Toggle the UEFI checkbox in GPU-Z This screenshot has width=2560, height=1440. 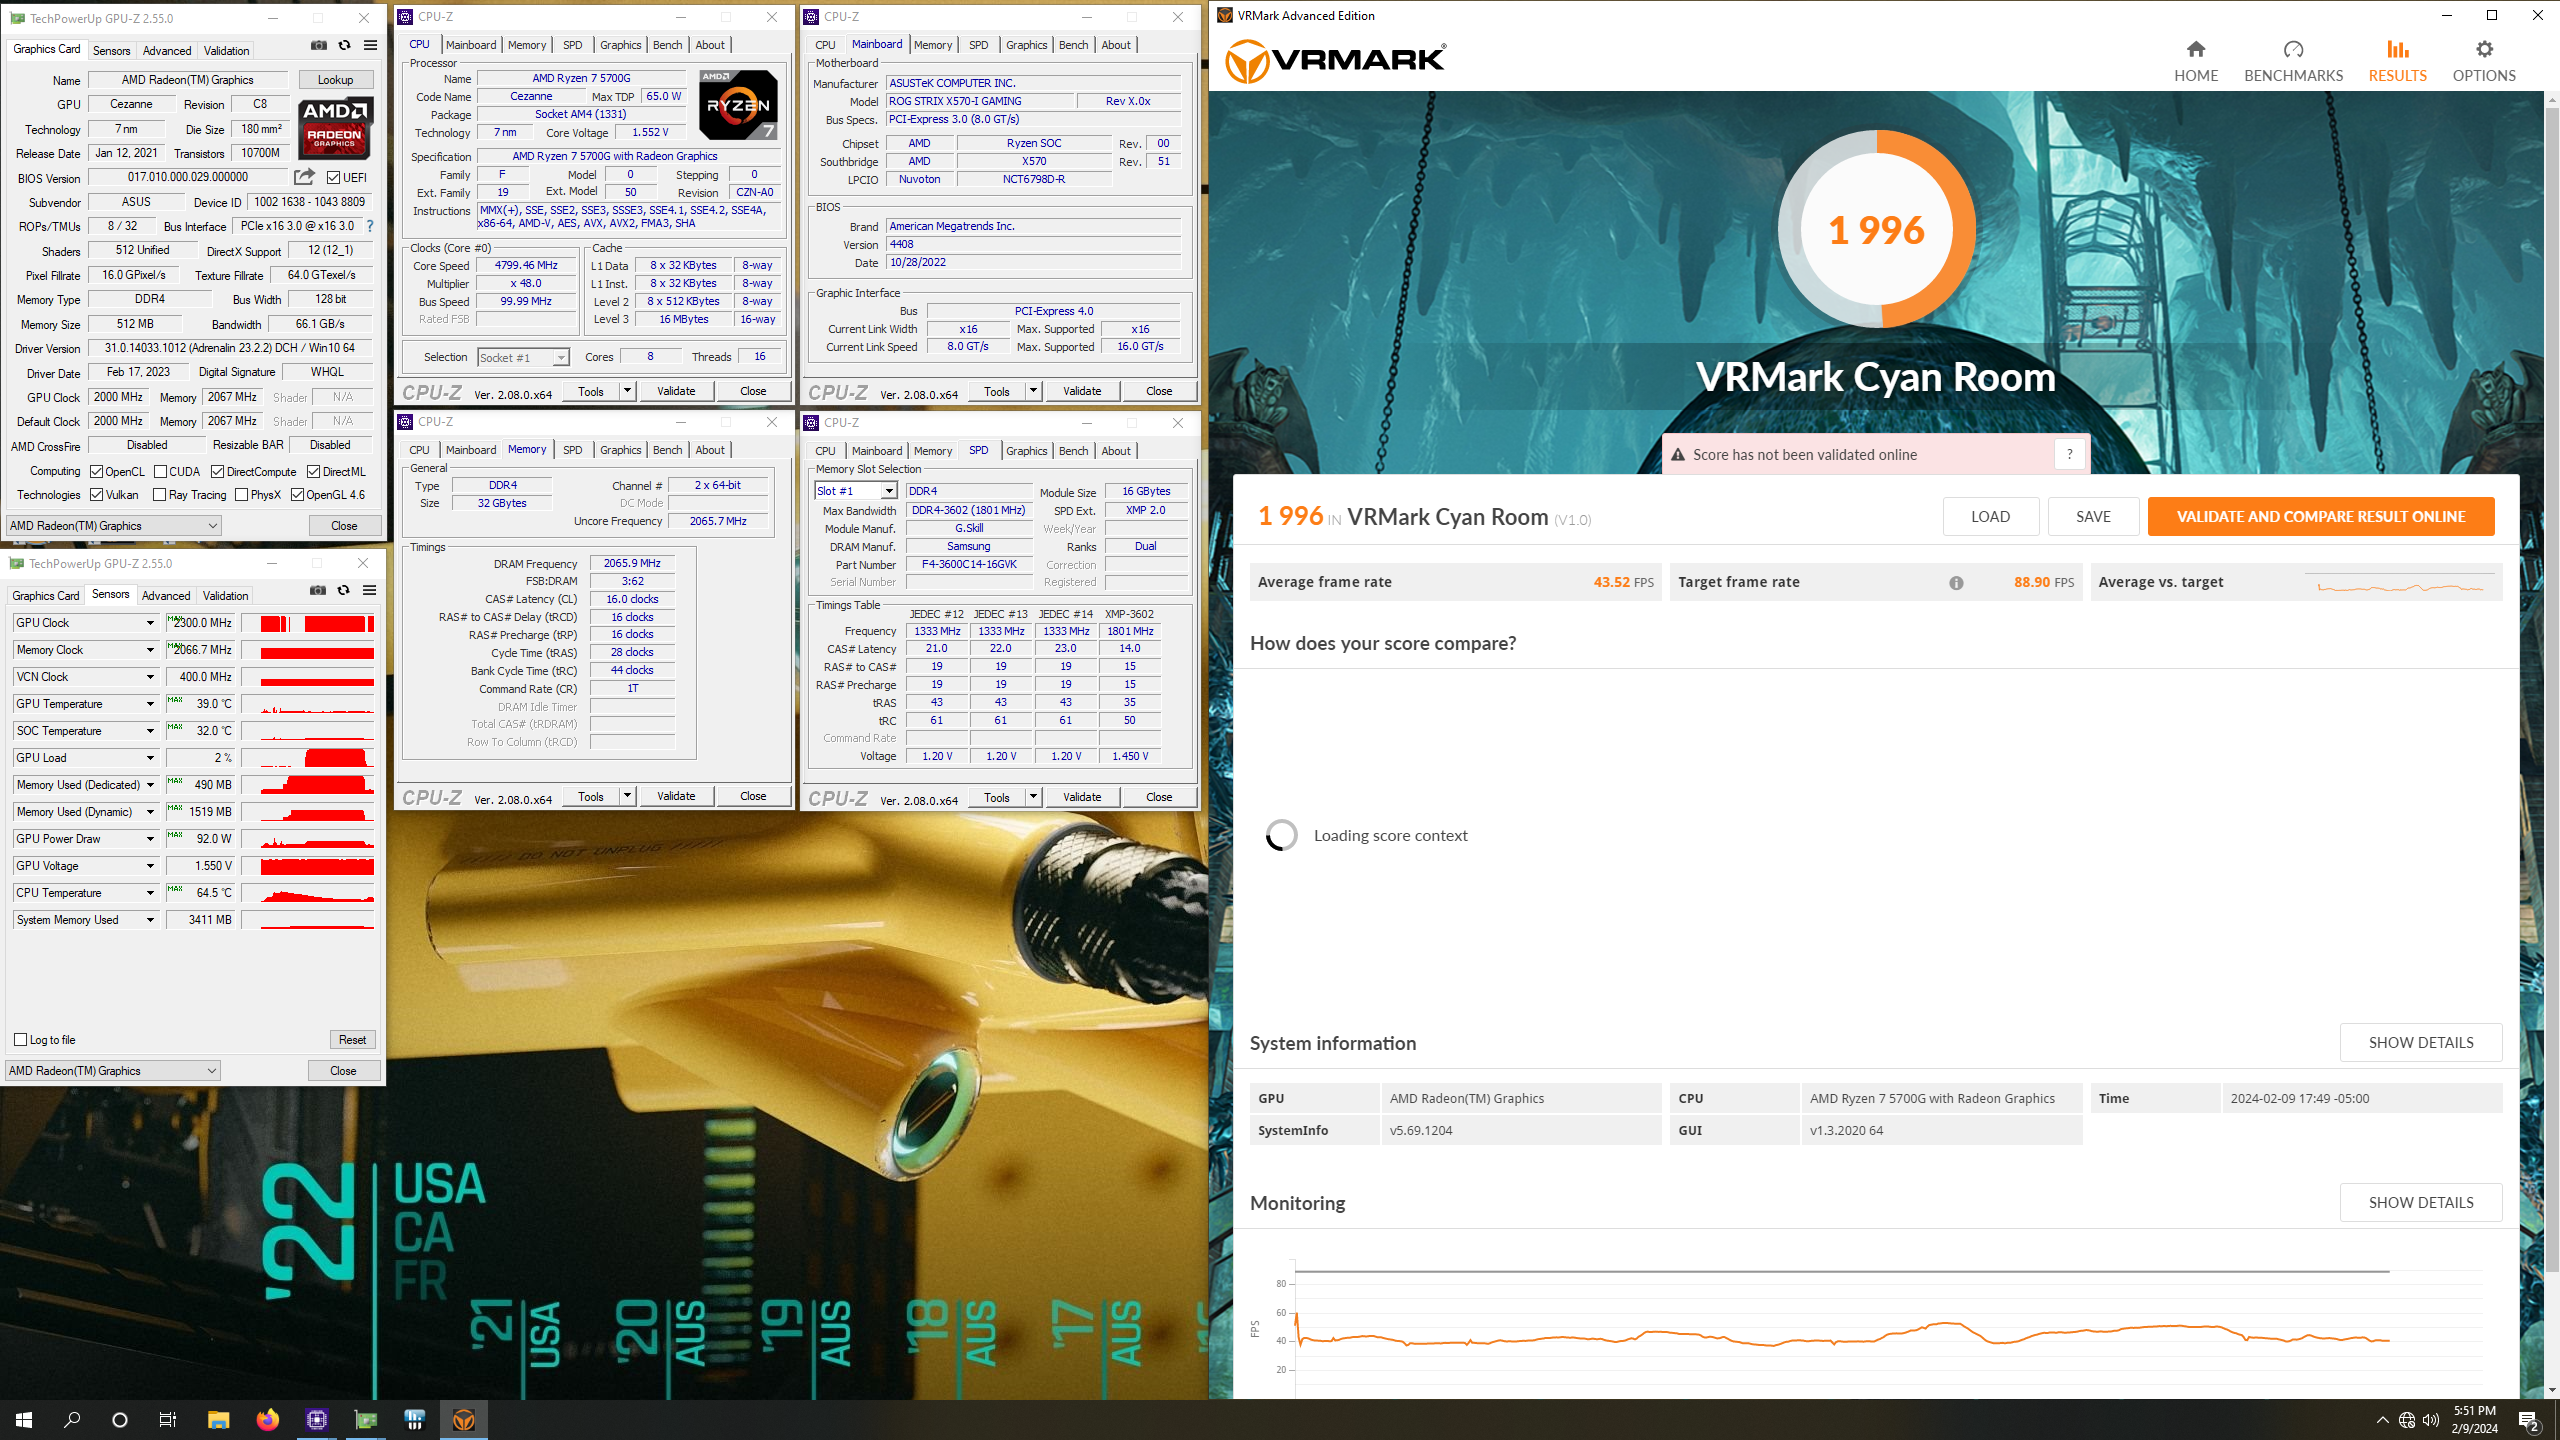click(334, 178)
